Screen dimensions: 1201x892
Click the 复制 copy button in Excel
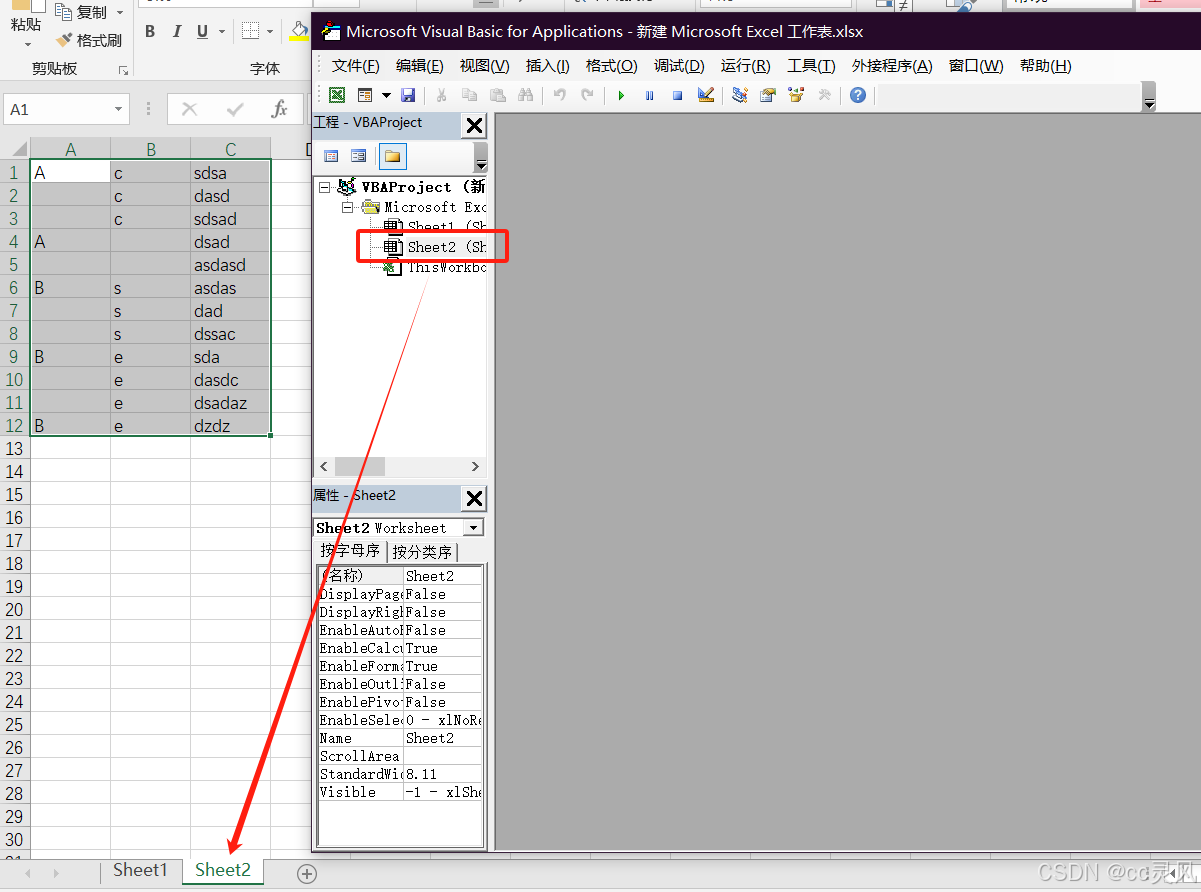(83, 12)
